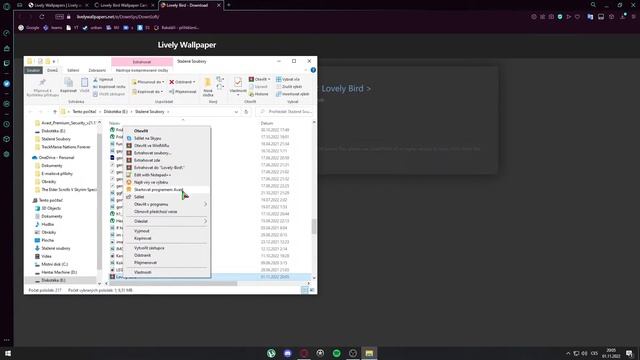Click the Kopírovat ribbon icon
The height and width of the screenshot is (360, 640).
pos(68,85)
